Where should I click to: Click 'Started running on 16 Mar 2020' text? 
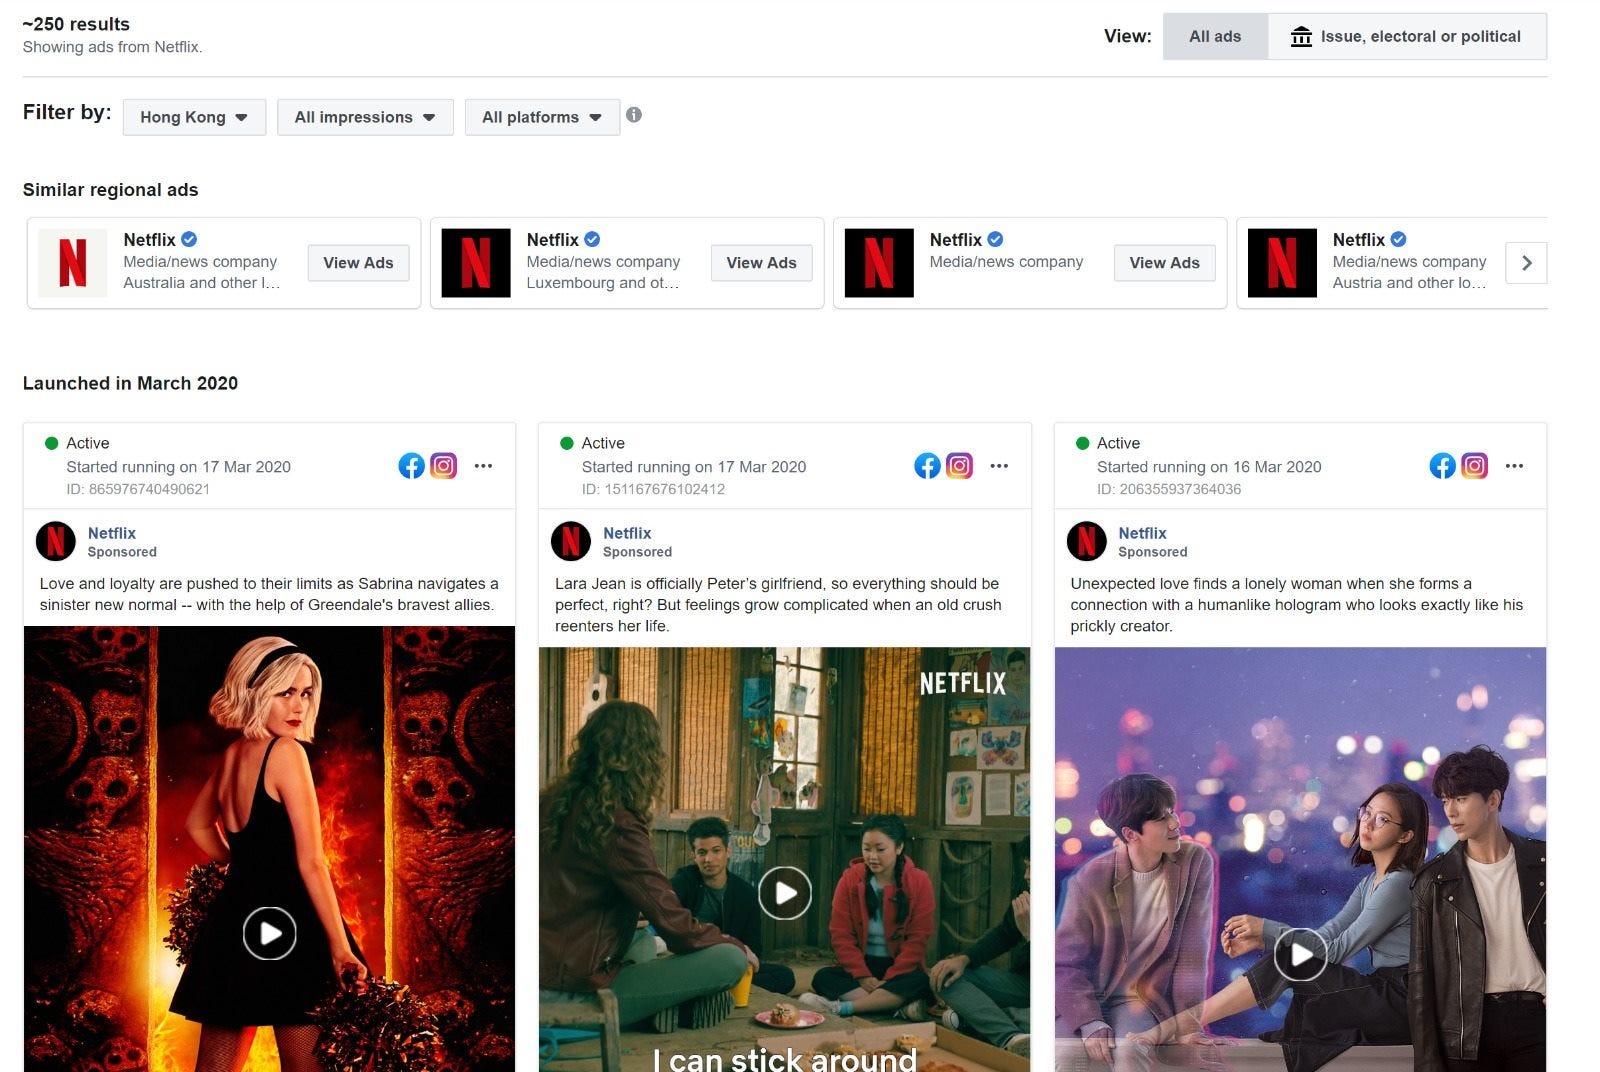(1209, 467)
